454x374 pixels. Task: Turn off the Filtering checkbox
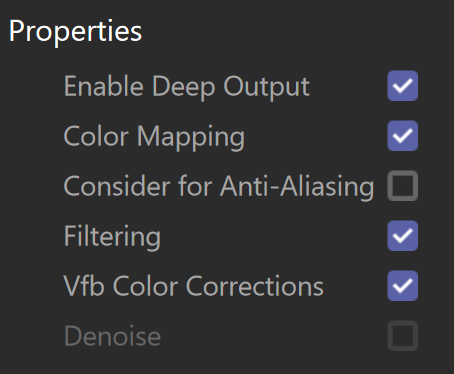pyautogui.click(x=403, y=236)
